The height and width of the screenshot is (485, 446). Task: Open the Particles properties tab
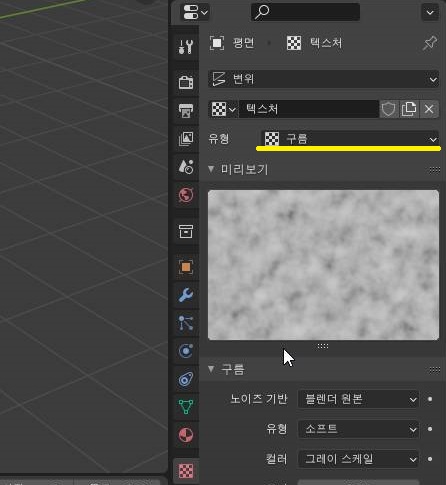click(x=186, y=323)
